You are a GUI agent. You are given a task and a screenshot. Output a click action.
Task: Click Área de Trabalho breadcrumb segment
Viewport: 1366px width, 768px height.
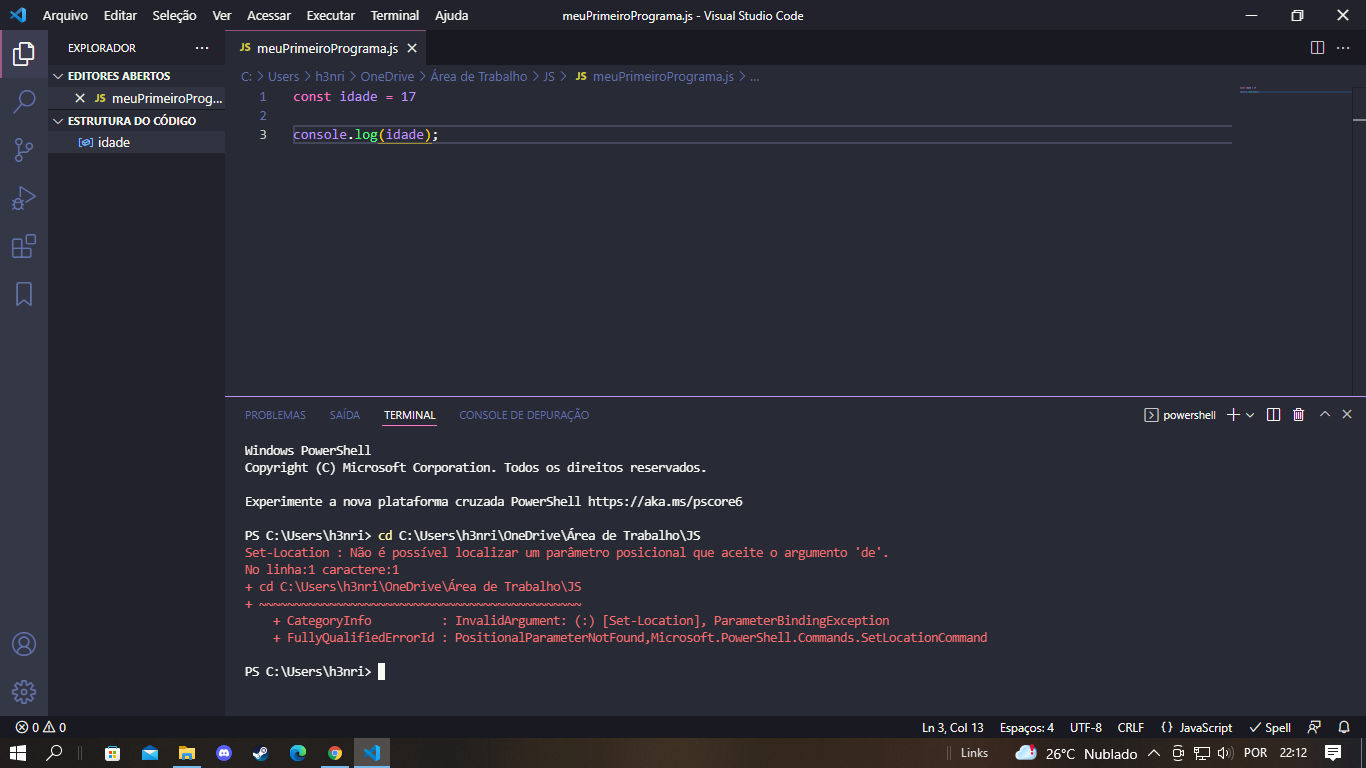[x=479, y=76]
